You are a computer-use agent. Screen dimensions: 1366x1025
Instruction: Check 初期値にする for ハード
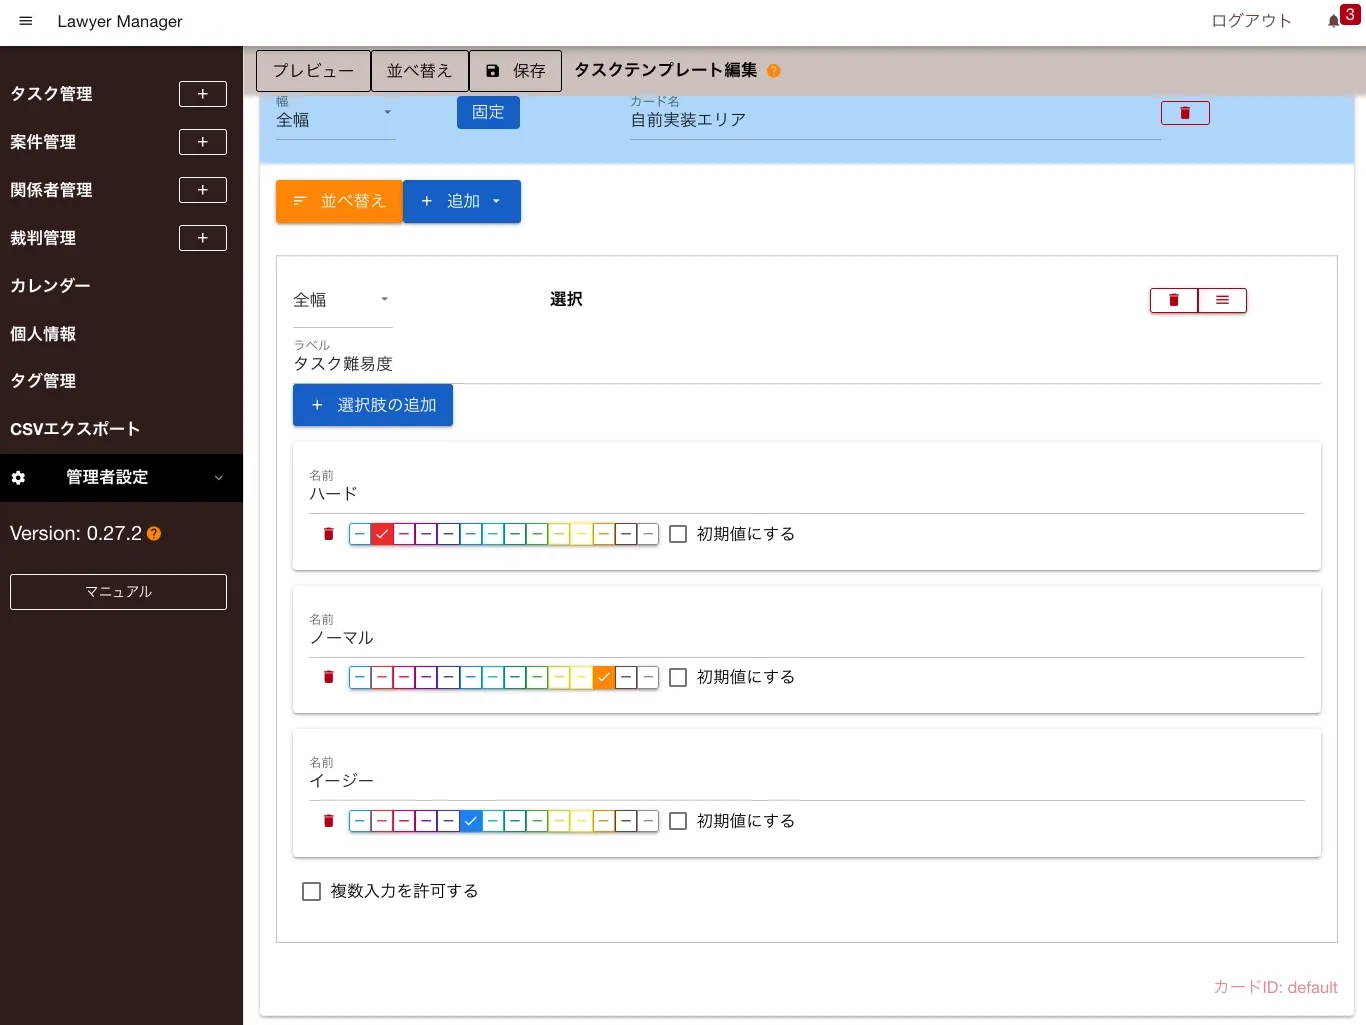[678, 534]
